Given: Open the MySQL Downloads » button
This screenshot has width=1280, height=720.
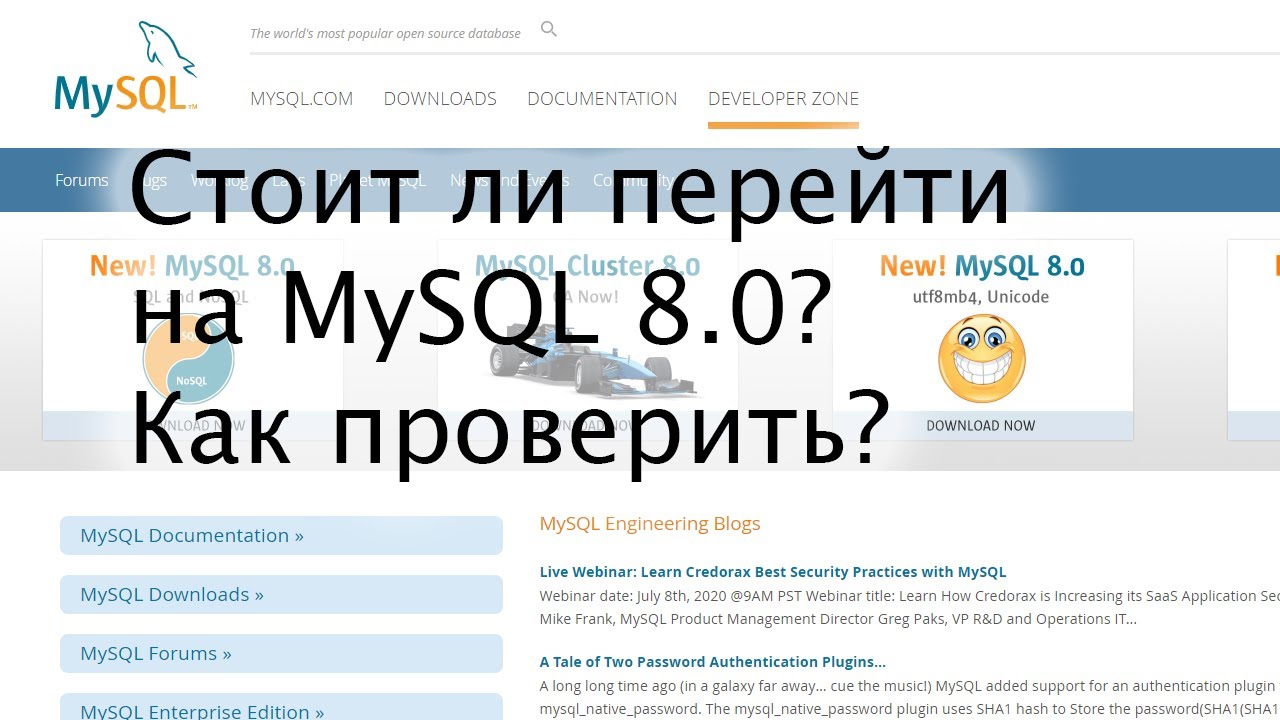Looking at the screenshot, I should point(281,594).
